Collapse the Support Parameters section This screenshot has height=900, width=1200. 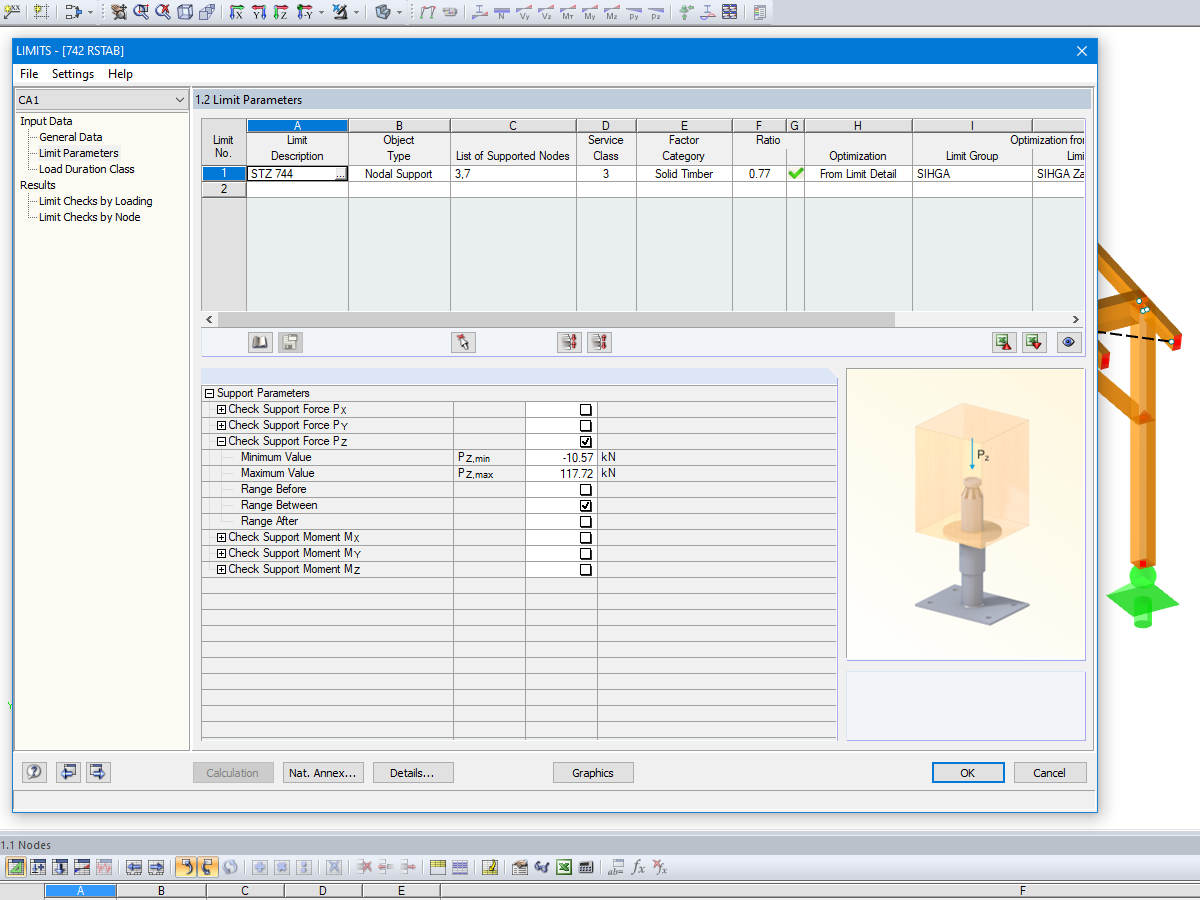[209, 393]
